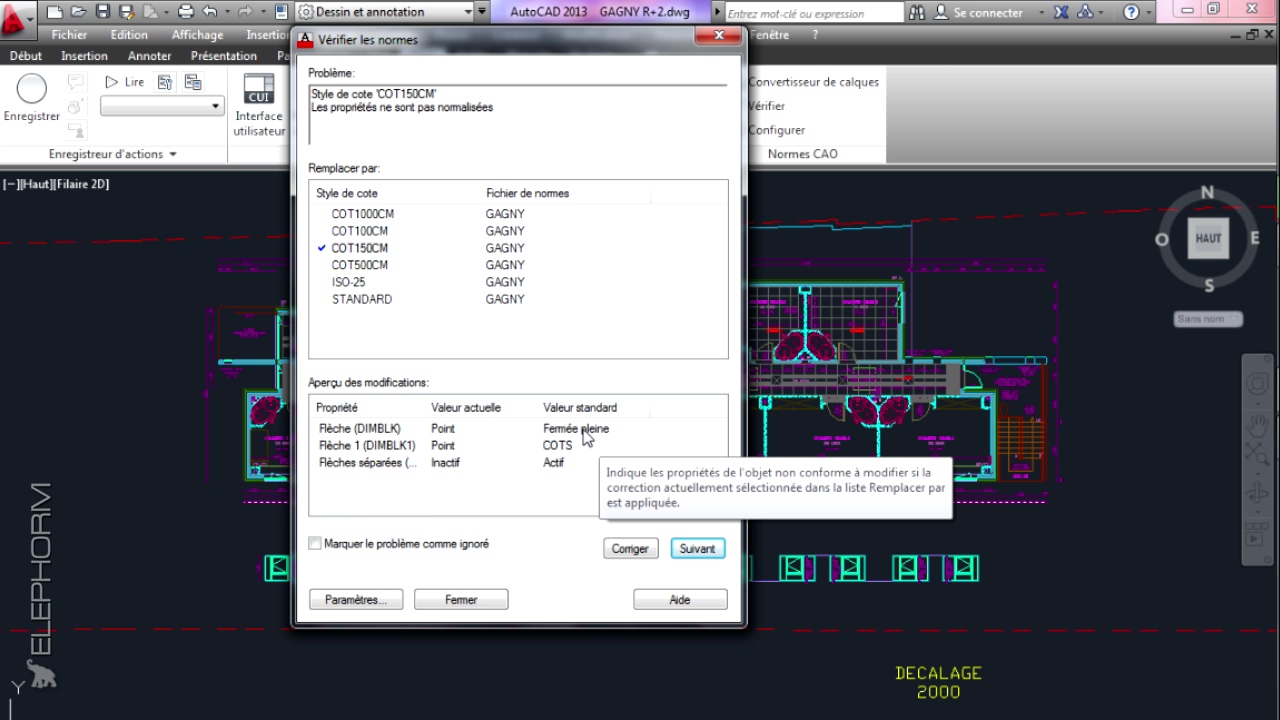Select ISO-25 dimension style row
The height and width of the screenshot is (720, 1280).
pyautogui.click(x=518, y=282)
